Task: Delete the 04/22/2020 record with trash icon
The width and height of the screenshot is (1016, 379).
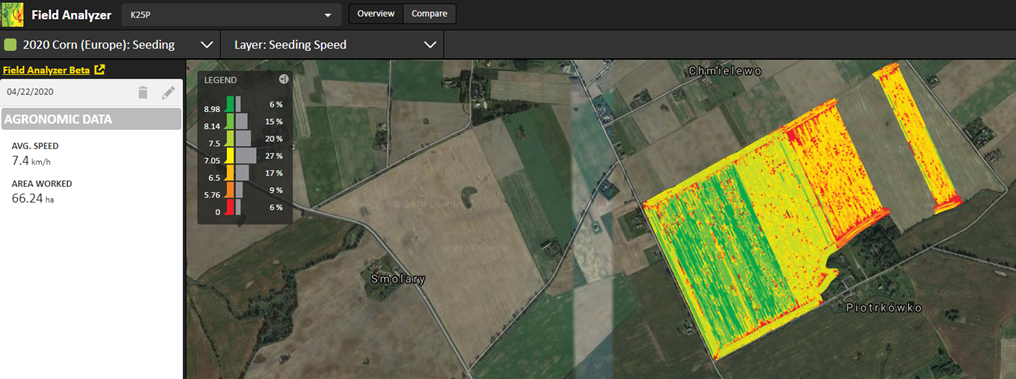Action: coord(143,93)
